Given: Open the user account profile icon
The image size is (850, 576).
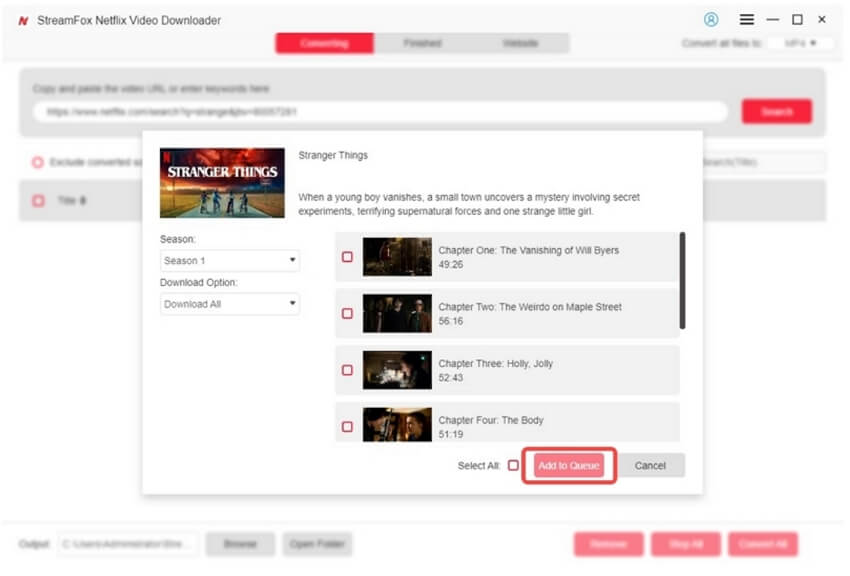Looking at the screenshot, I should point(711,20).
